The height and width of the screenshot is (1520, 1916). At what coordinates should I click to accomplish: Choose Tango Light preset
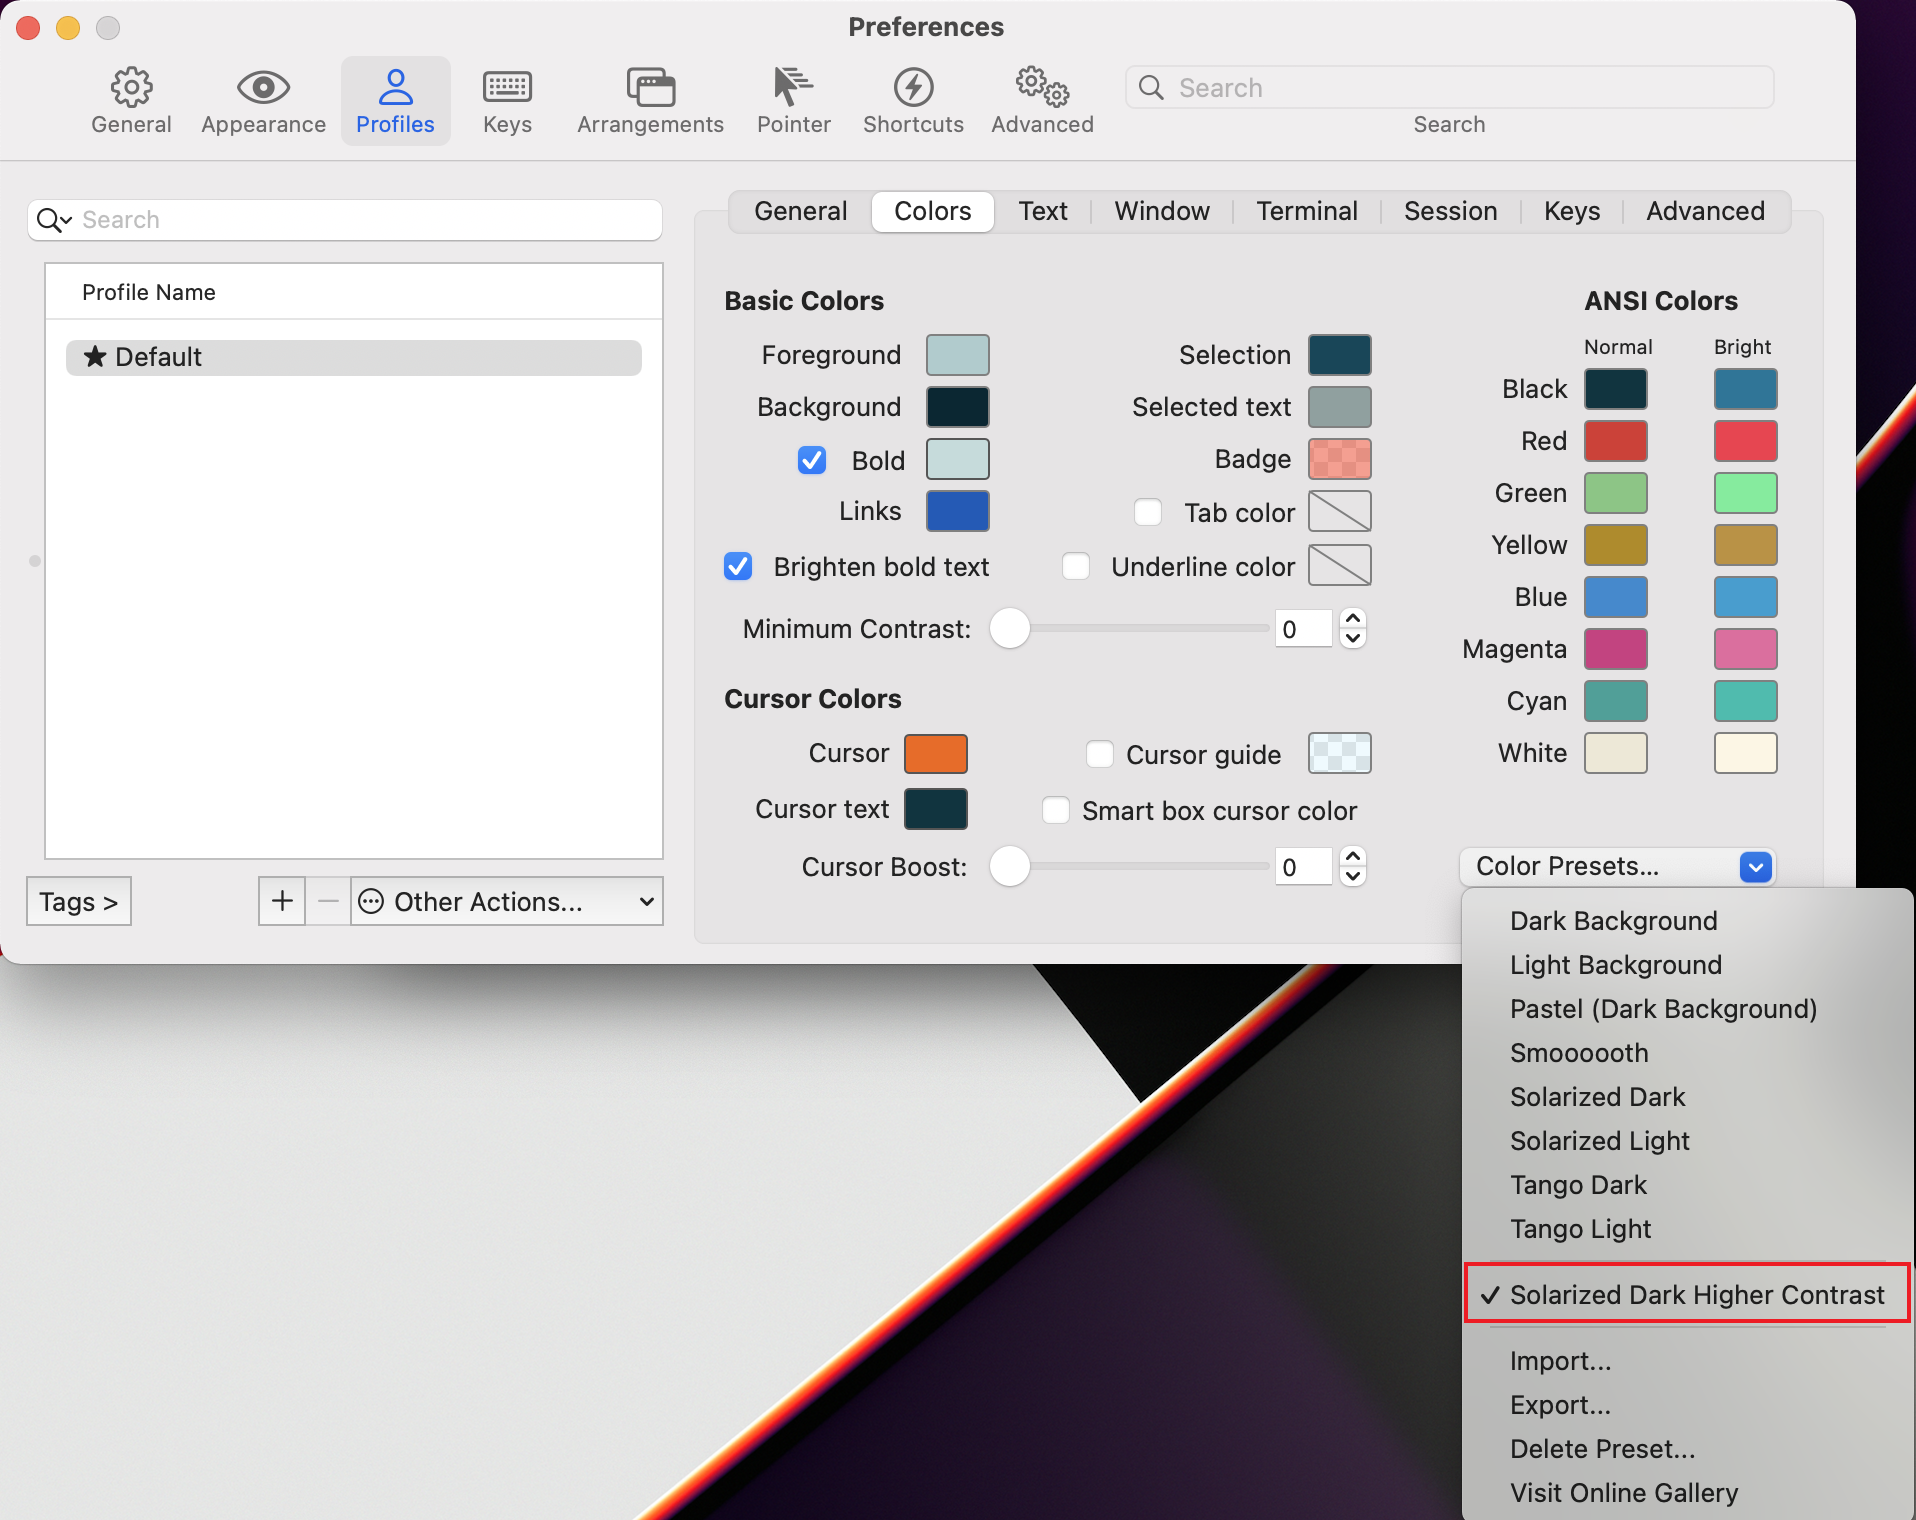click(1688, 1228)
